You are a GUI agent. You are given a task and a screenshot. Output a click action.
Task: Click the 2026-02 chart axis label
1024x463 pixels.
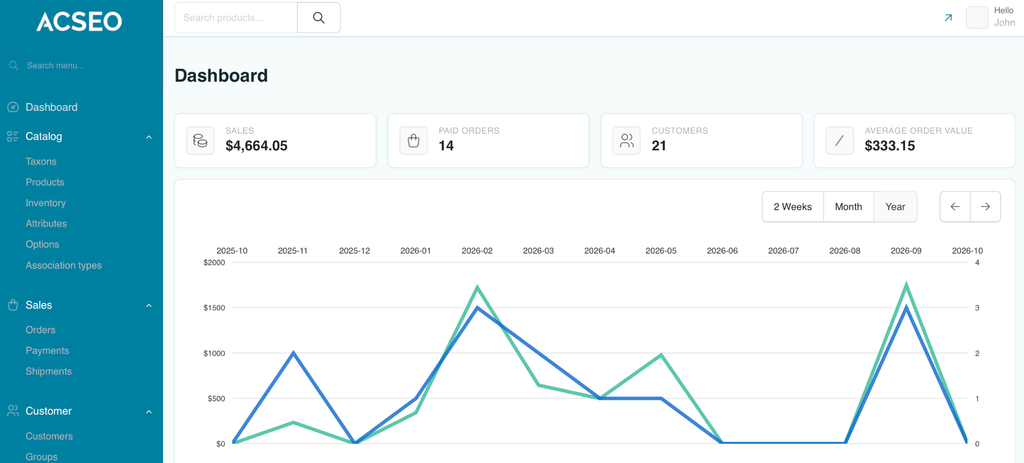click(x=477, y=251)
